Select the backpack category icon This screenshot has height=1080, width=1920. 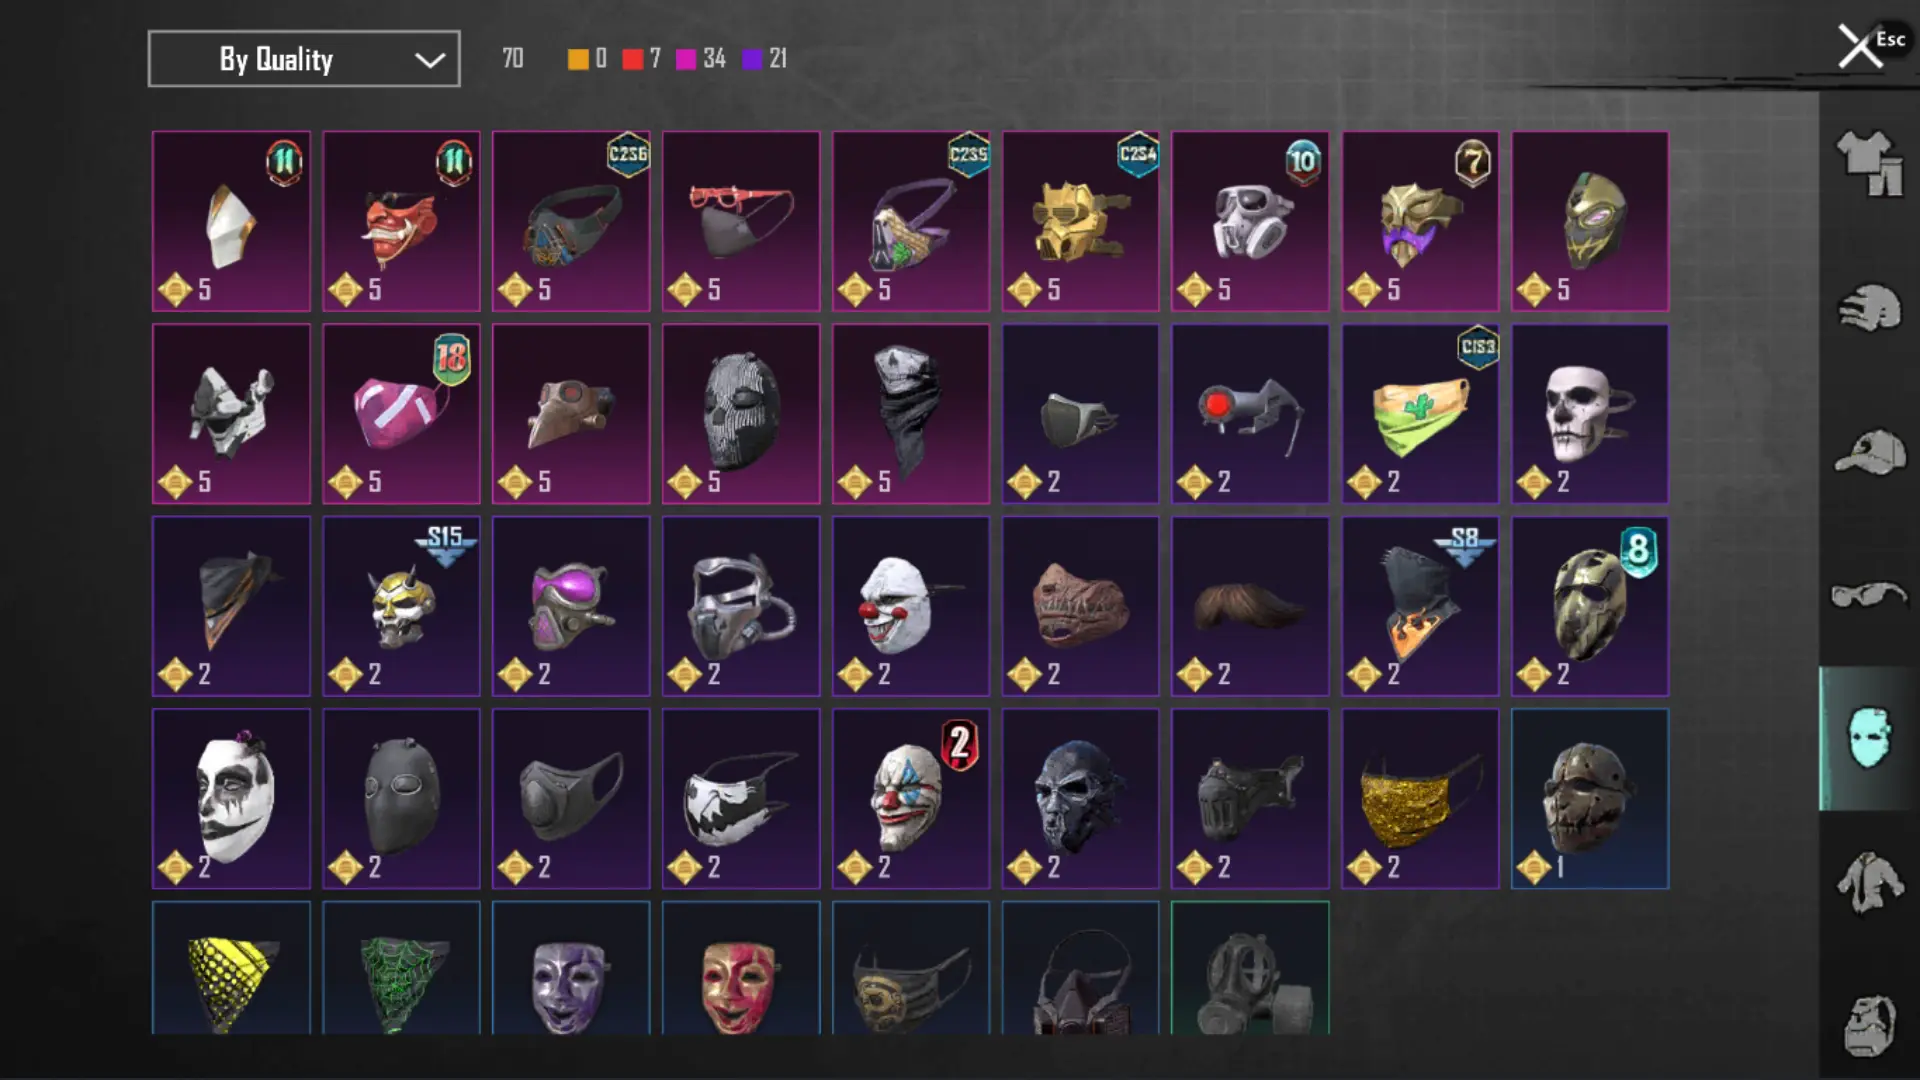click(1869, 1025)
